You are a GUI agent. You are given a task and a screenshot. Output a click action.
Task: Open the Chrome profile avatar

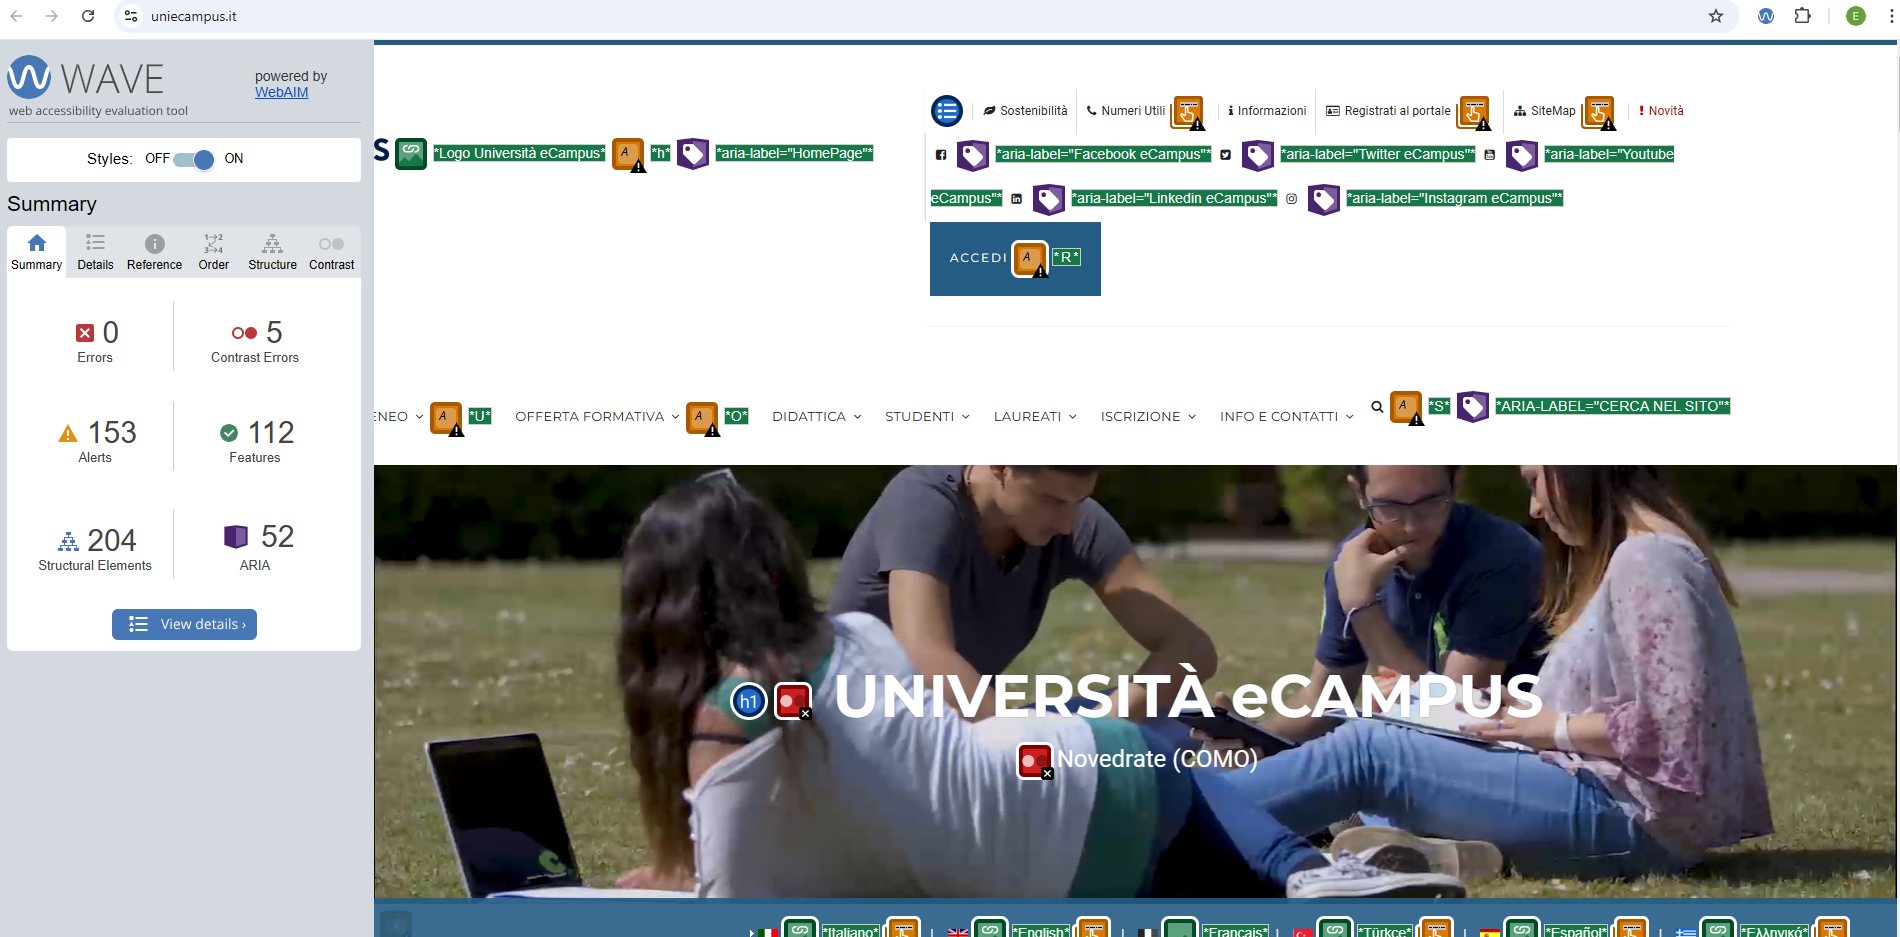1856,16
